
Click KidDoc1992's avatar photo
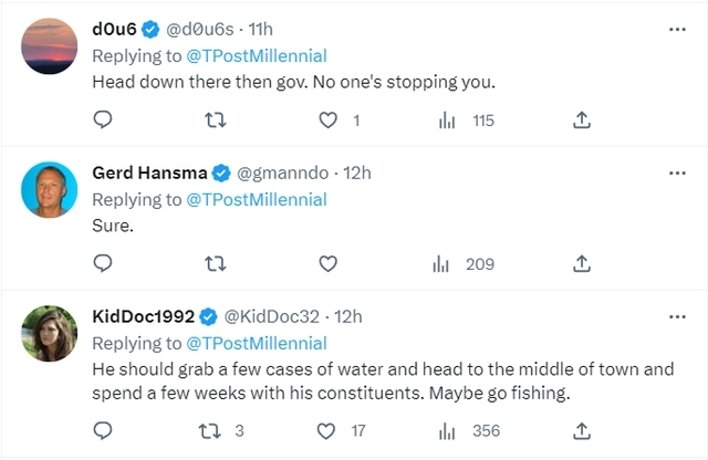[49, 333]
